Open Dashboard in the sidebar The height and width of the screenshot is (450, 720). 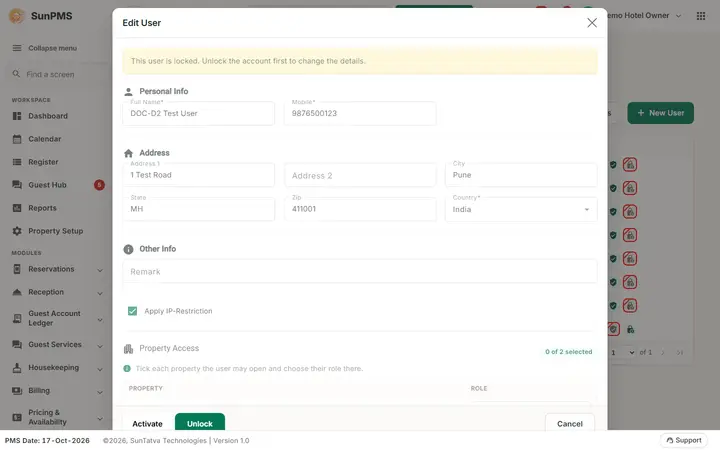[x=48, y=116]
